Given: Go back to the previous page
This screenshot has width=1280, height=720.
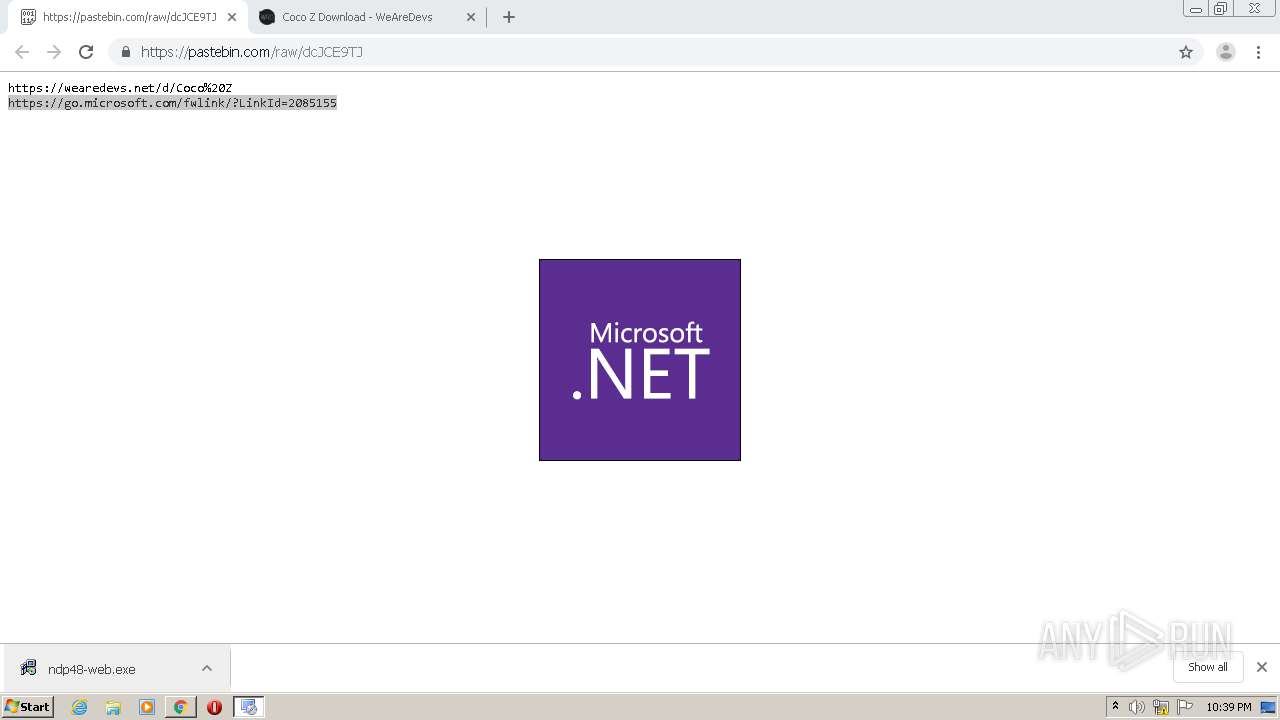Looking at the screenshot, I should pyautogui.click(x=22, y=52).
